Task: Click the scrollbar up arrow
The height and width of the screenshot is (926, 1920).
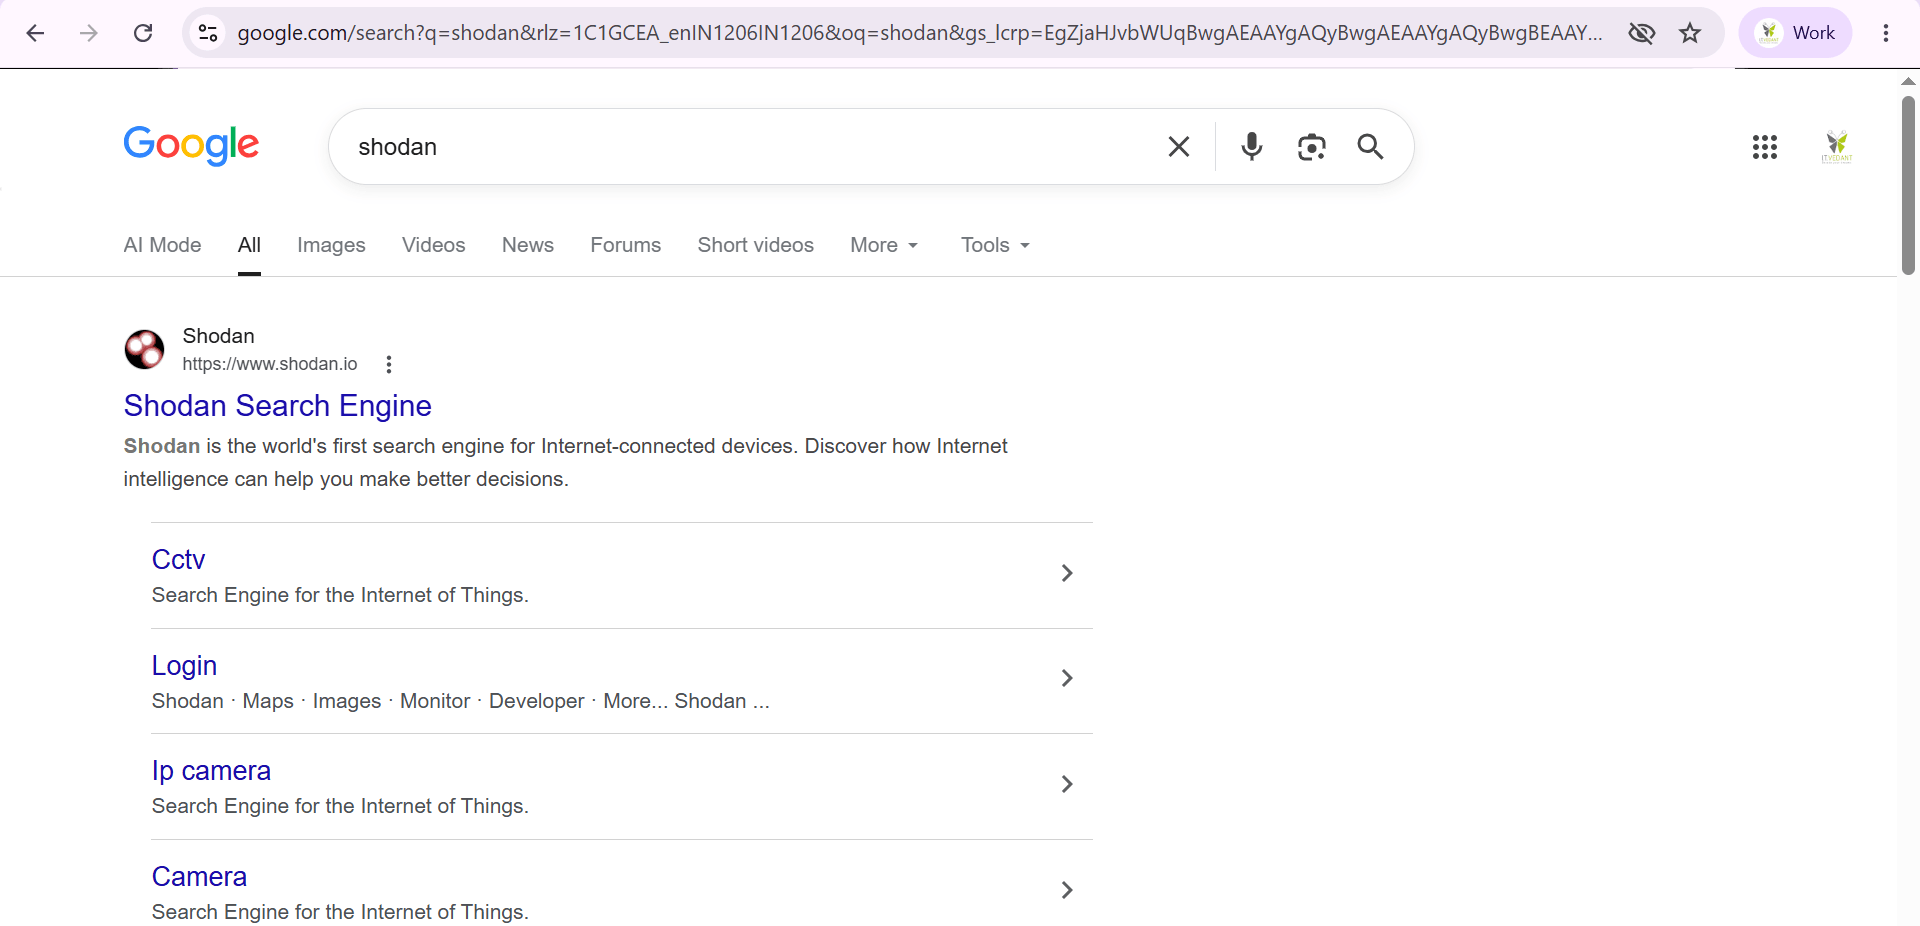Action: coord(1908,81)
